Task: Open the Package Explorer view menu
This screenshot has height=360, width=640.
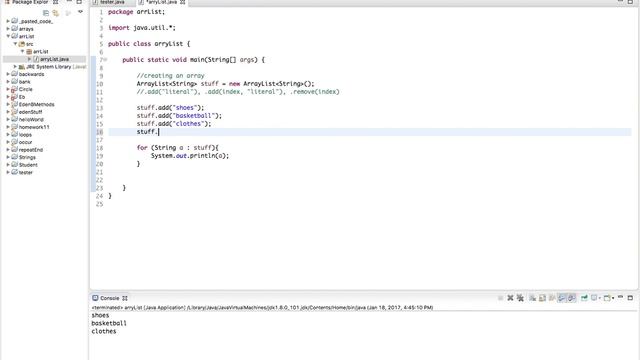Action: pyautogui.click(x=80, y=12)
